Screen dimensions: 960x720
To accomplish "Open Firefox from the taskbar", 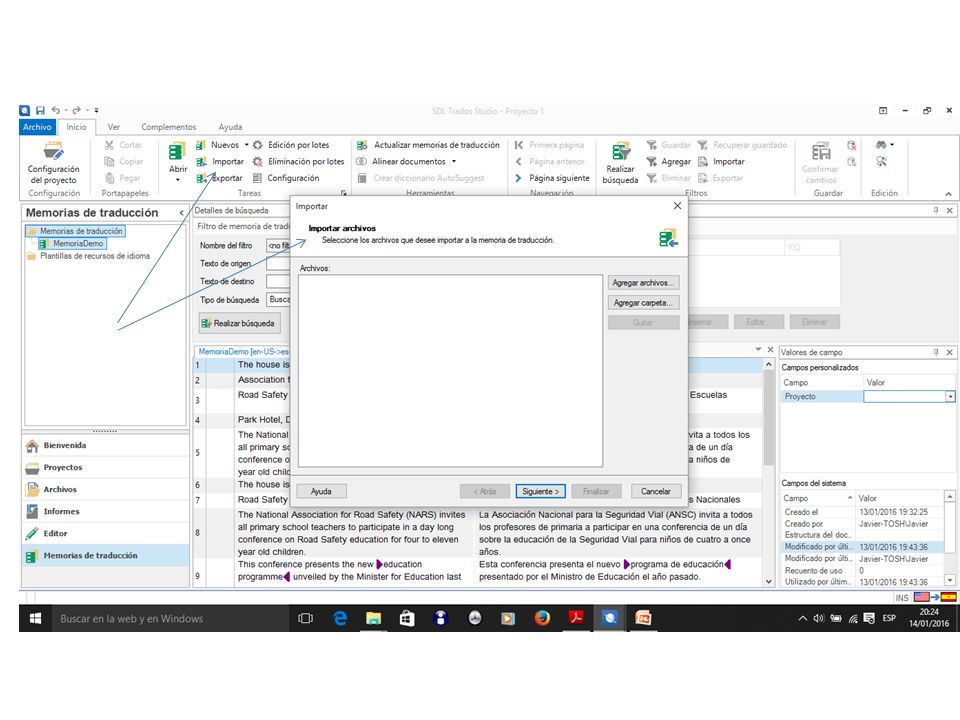I will pyautogui.click(x=541, y=618).
